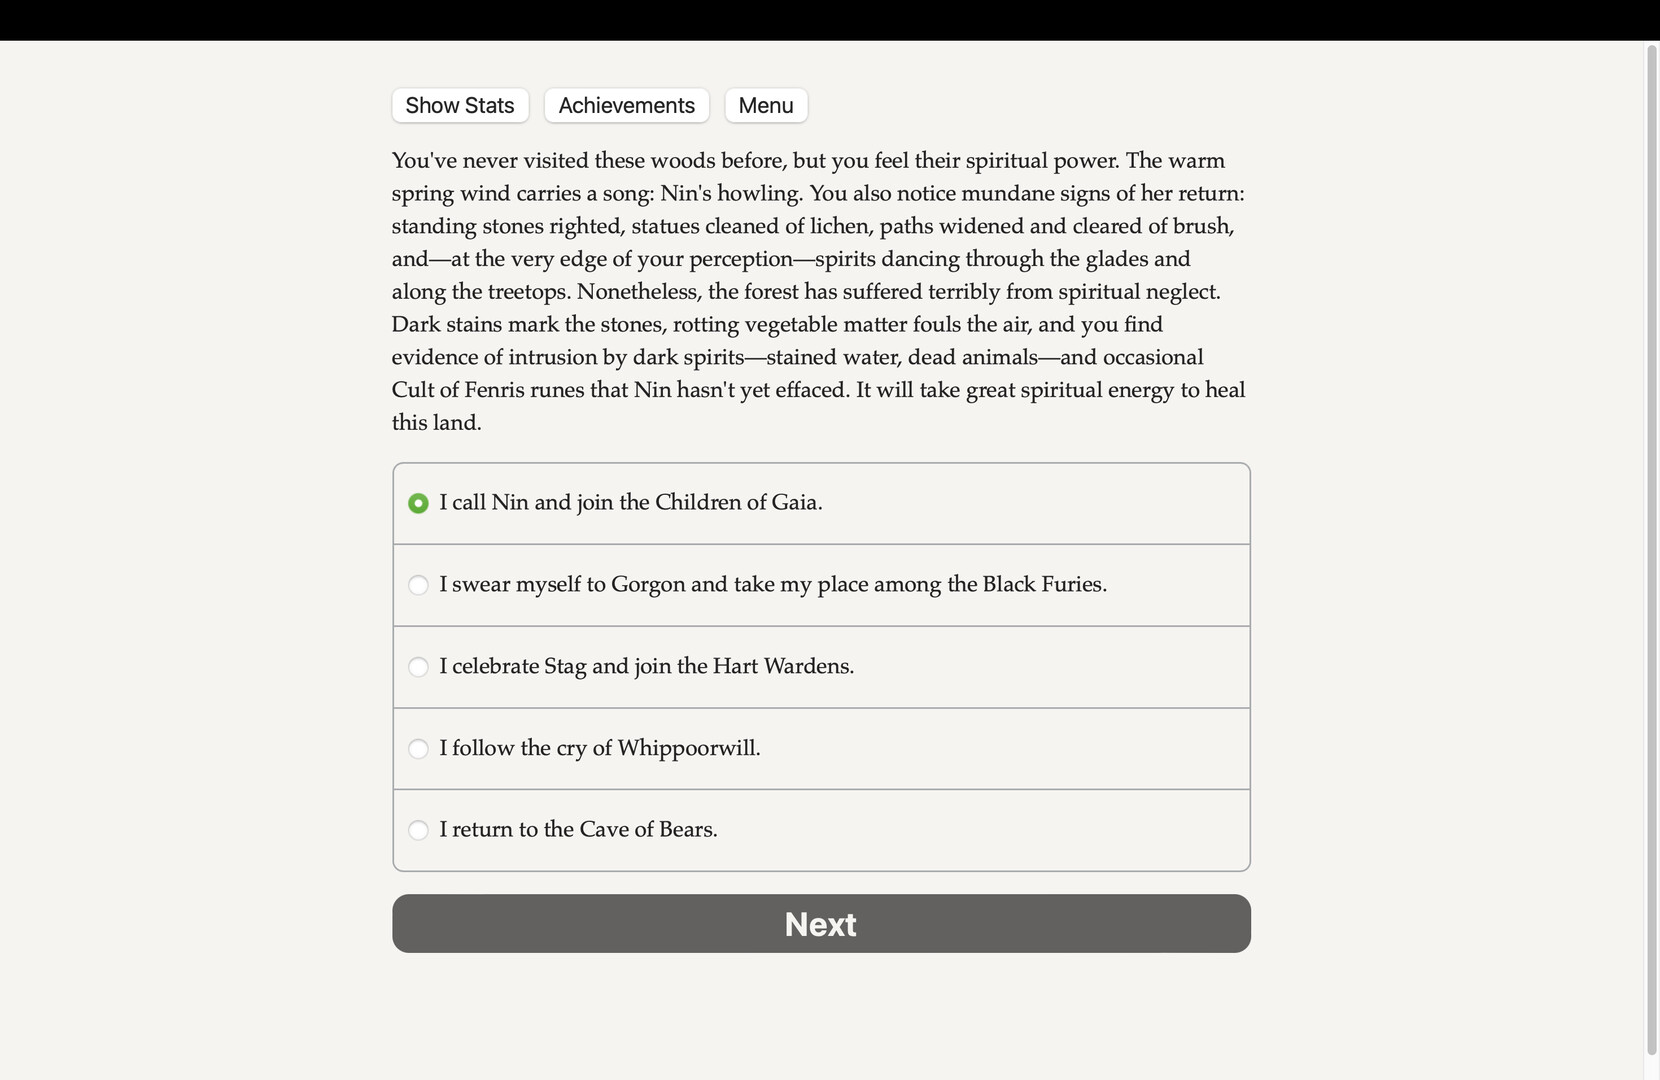This screenshot has width=1660, height=1080.
Task: Select the first answer choice row
Action: point(820,503)
